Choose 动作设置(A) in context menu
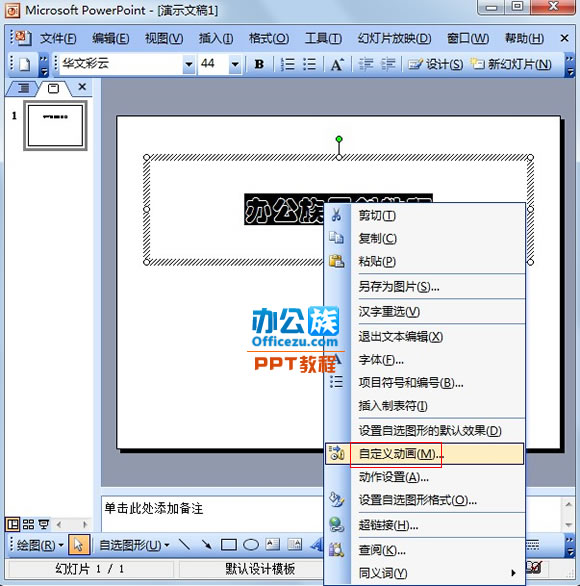This screenshot has height=586, width=580. (x=424, y=477)
